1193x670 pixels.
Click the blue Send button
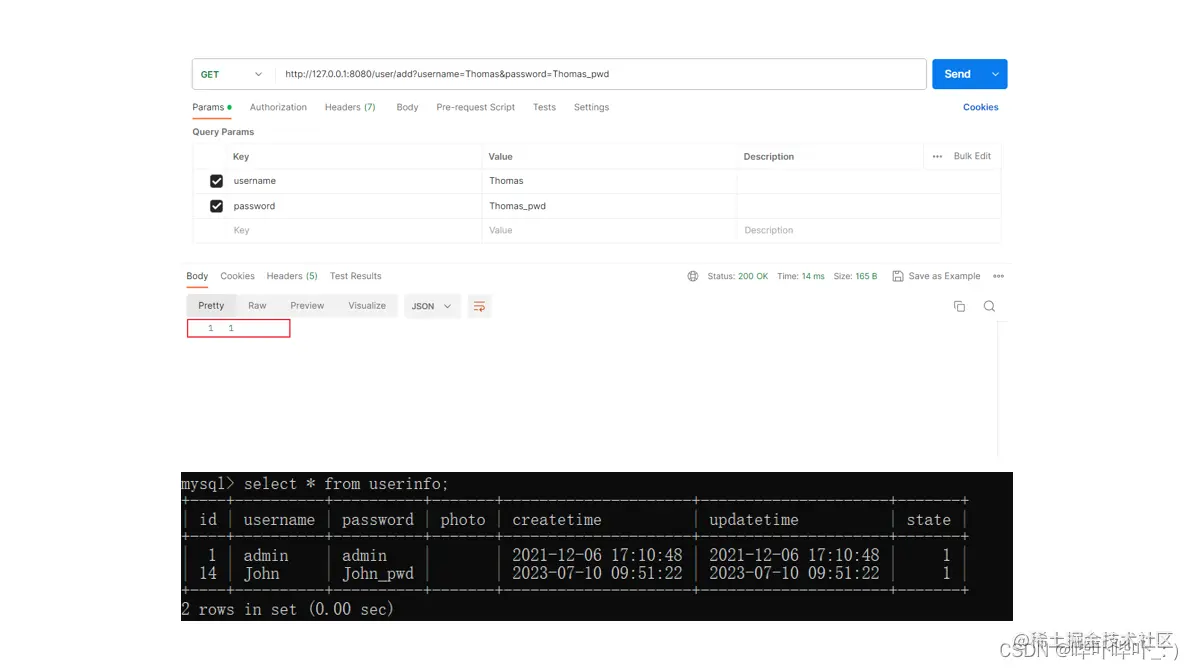click(957, 74)
